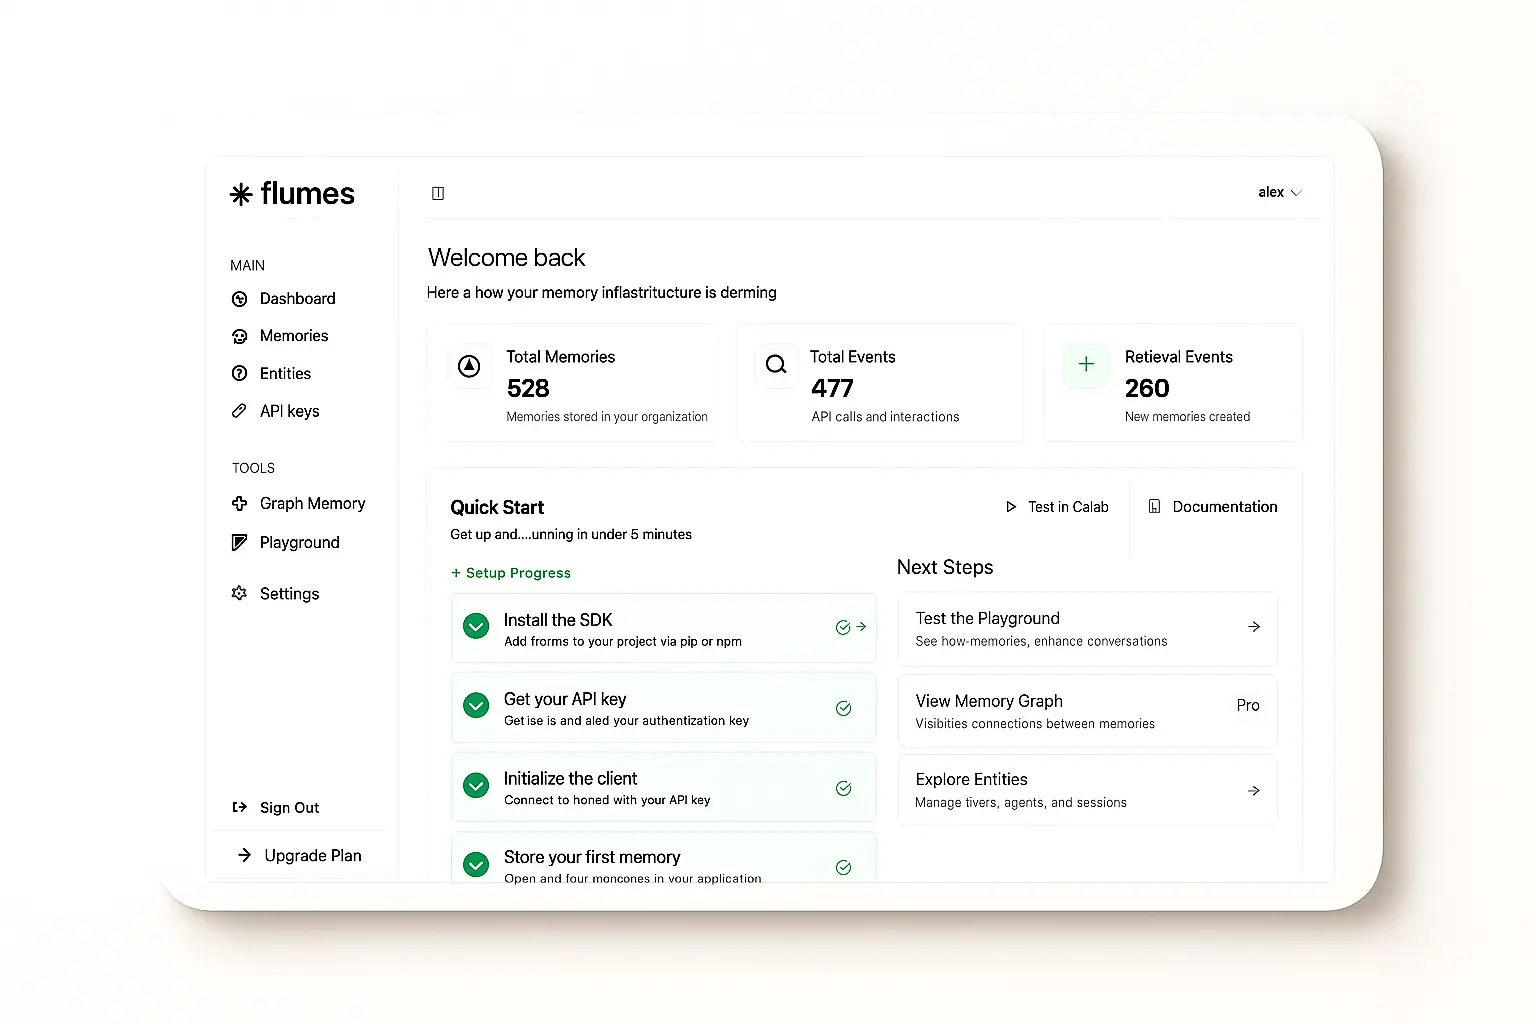Click the API keys paperclip icon
The image size is (1536, 1024).
[239, 410]
